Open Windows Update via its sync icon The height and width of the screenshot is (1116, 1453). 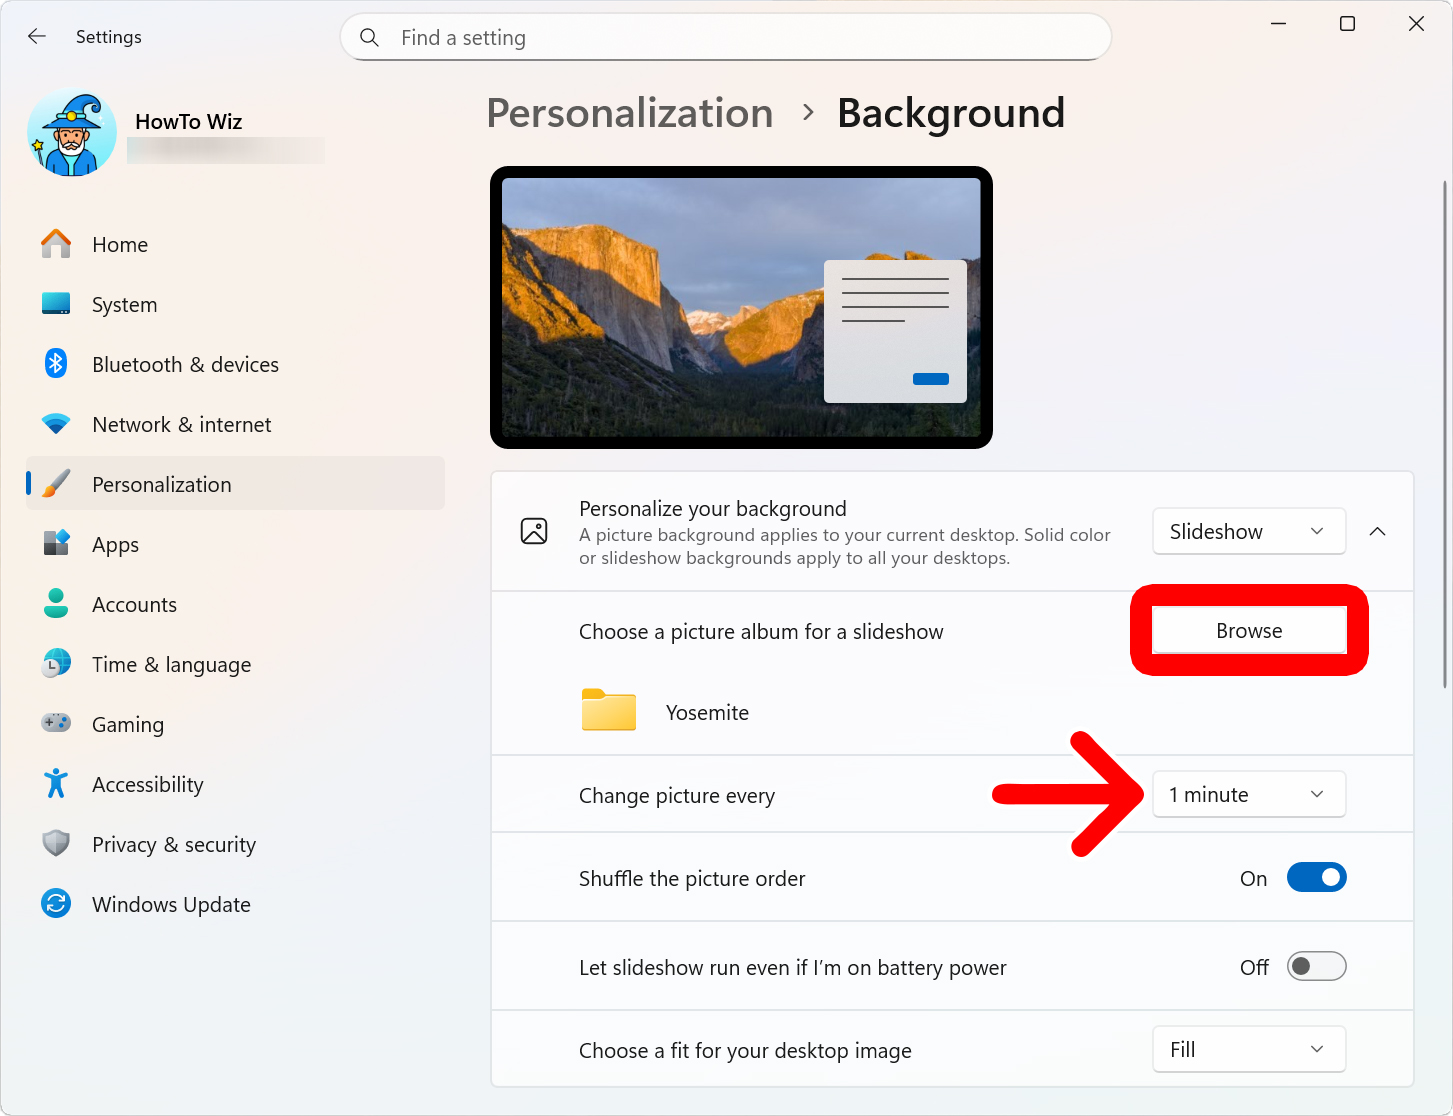pos(56,904)
